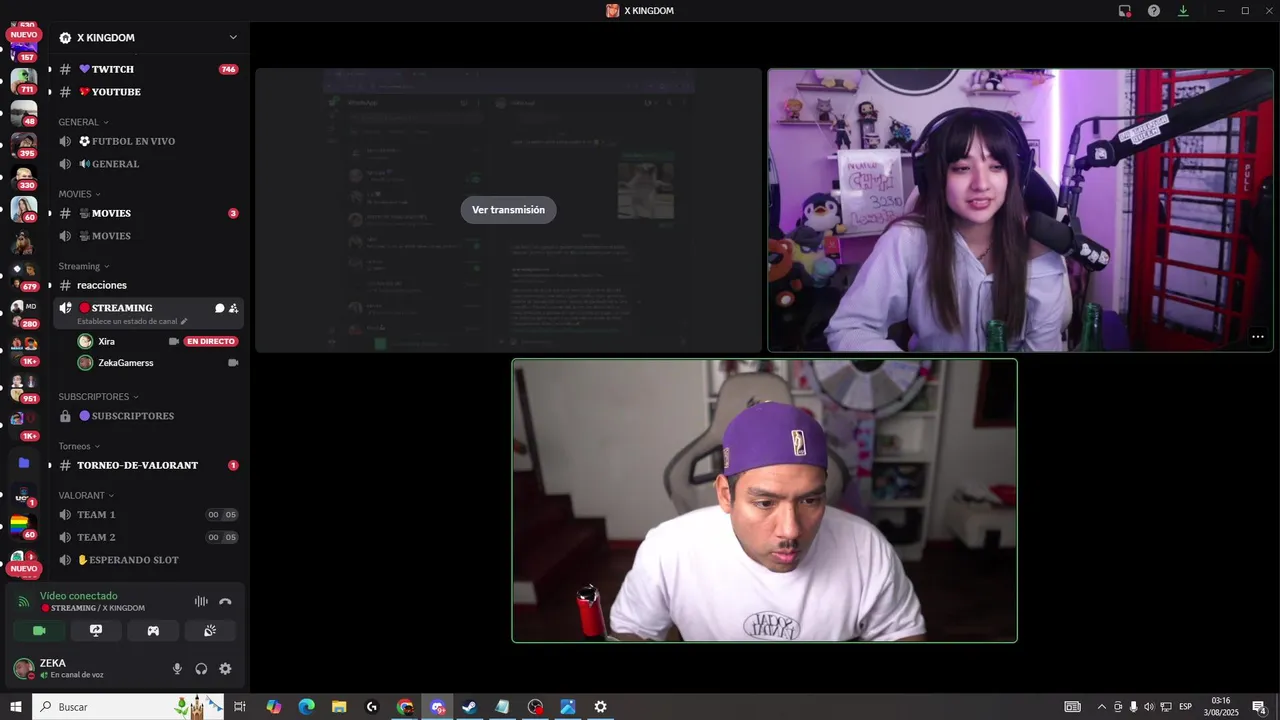Open server with 711 badge
This screenshot has height=720, width=1280.
coord(24,81)
